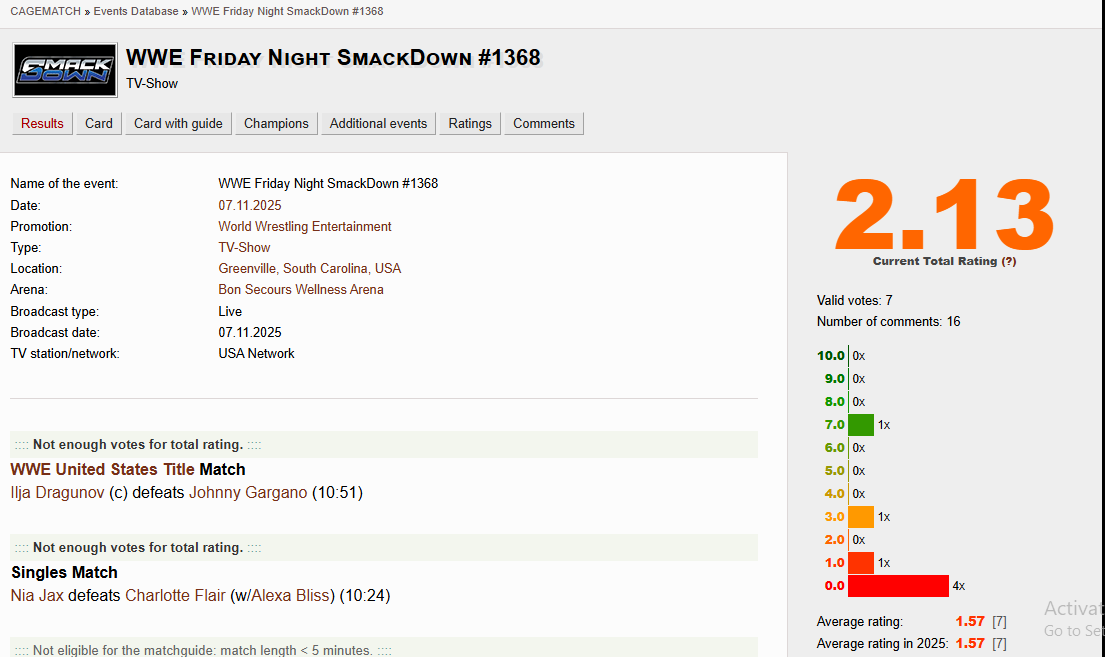
Task: Click 'Valid votes: 7' text
Action: pyautogui.click(x=854, y=300)
